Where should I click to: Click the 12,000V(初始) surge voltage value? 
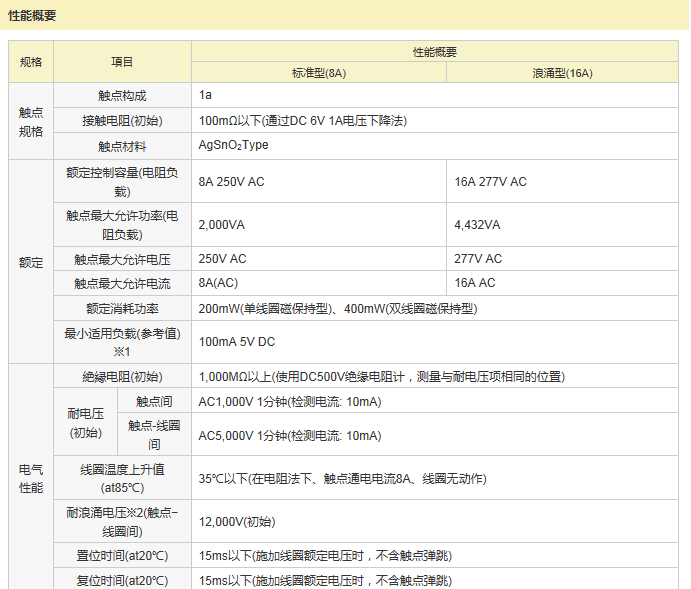236,522
